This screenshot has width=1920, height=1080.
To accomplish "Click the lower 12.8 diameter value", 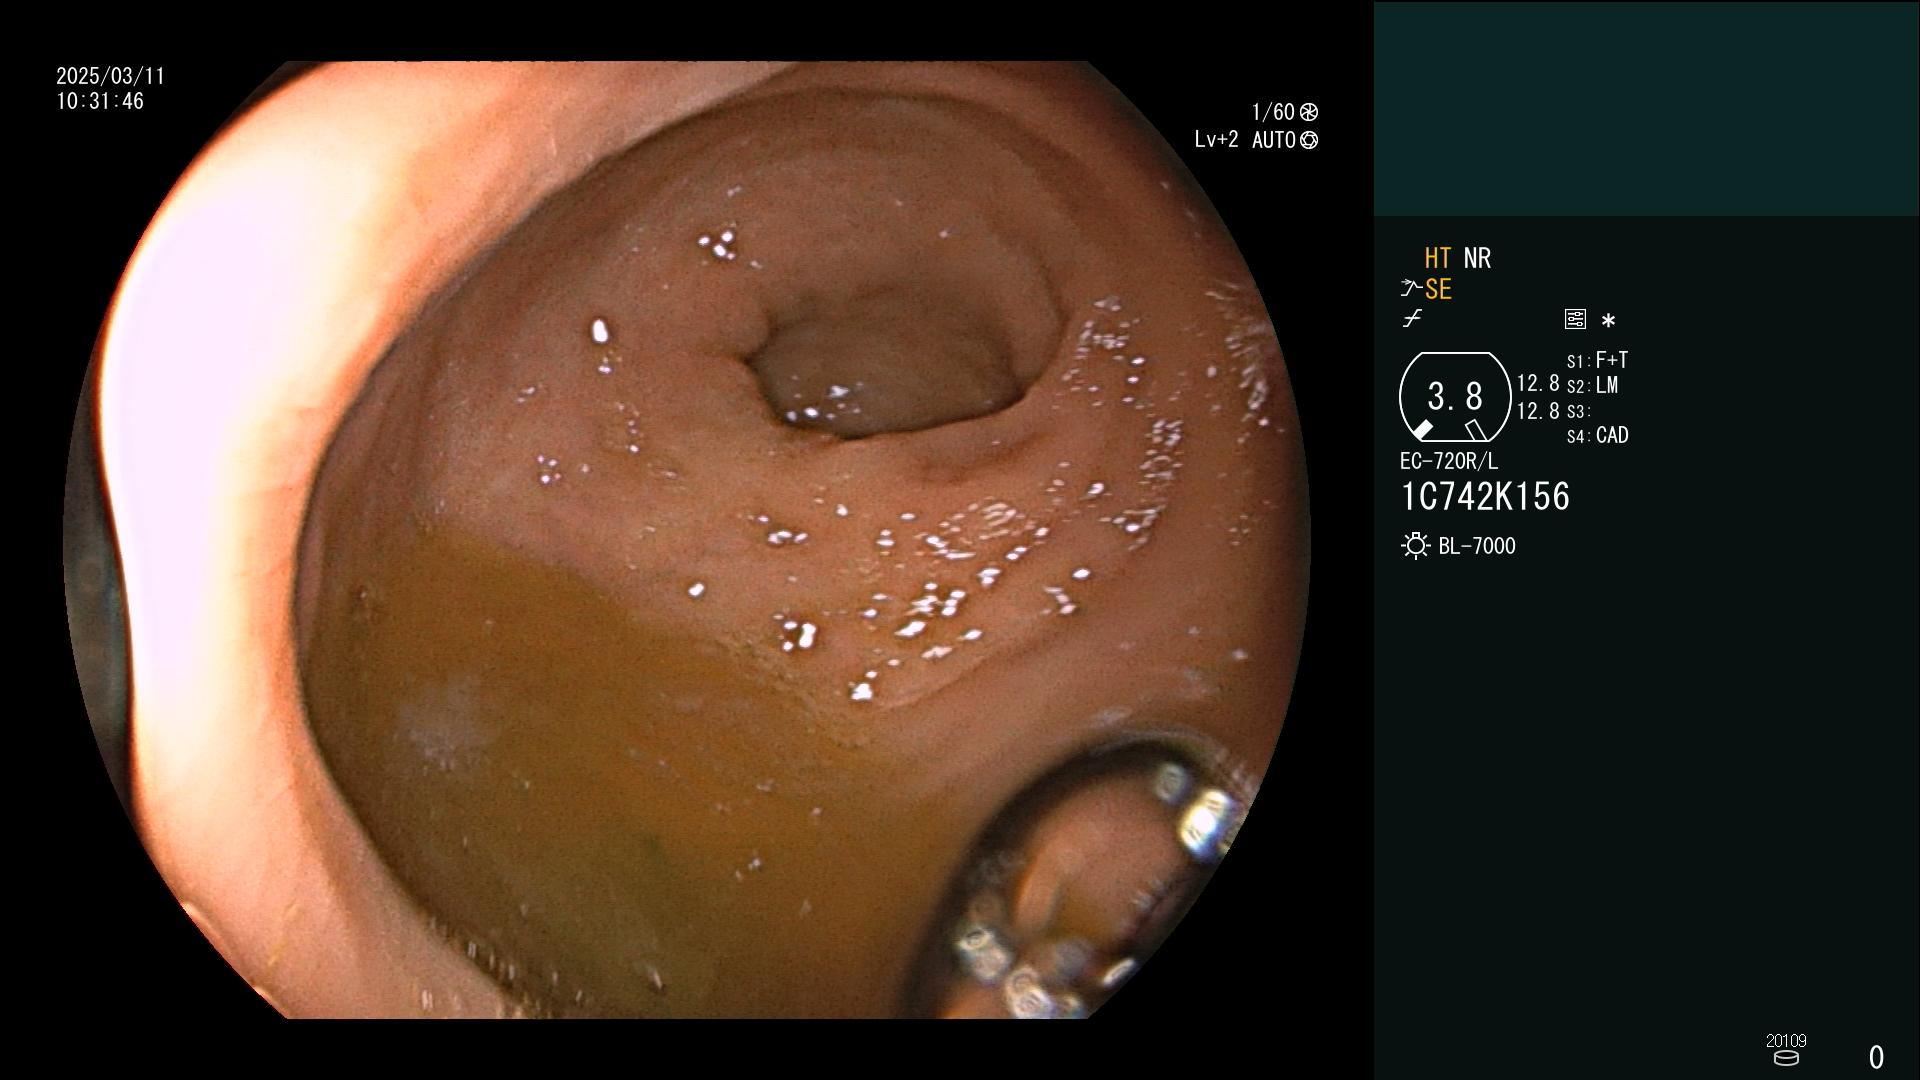I will click(x=1538, y=411).
